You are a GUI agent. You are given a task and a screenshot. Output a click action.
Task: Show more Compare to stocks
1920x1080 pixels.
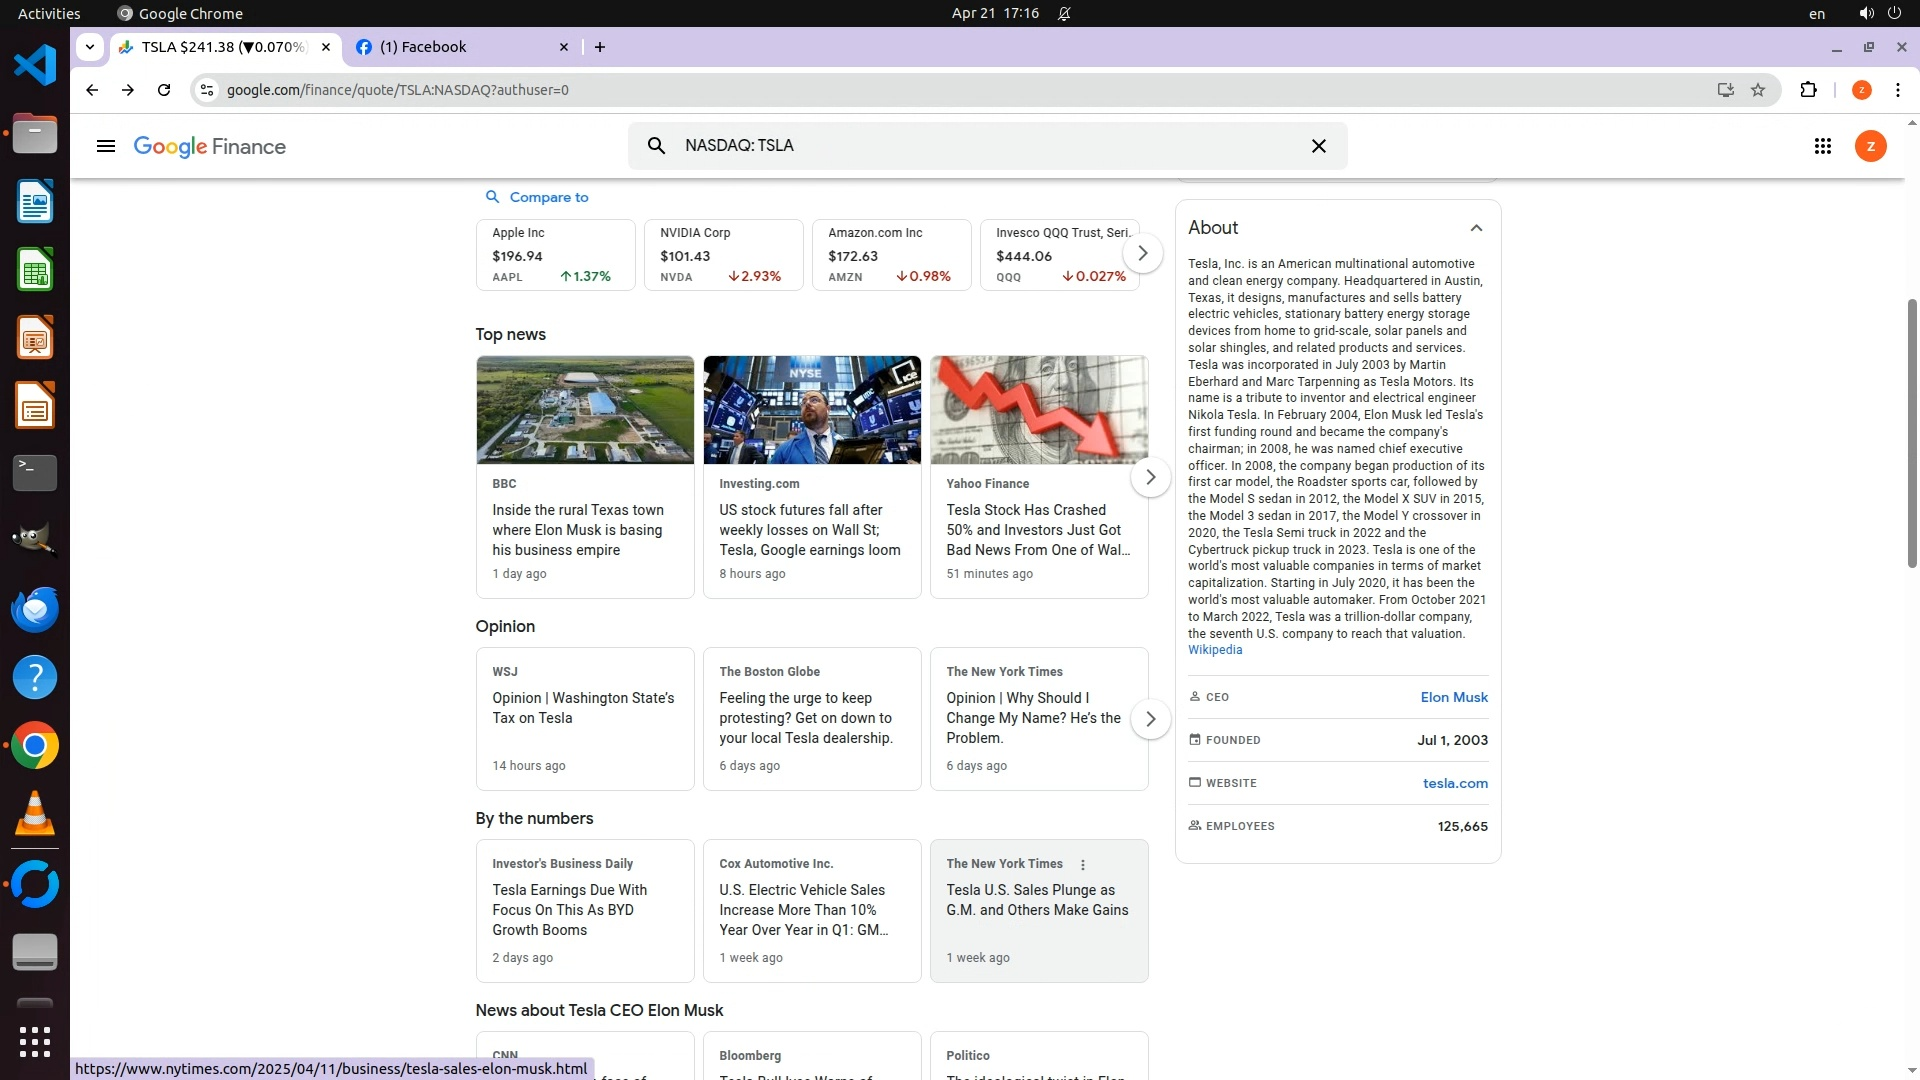(1142, 253)
